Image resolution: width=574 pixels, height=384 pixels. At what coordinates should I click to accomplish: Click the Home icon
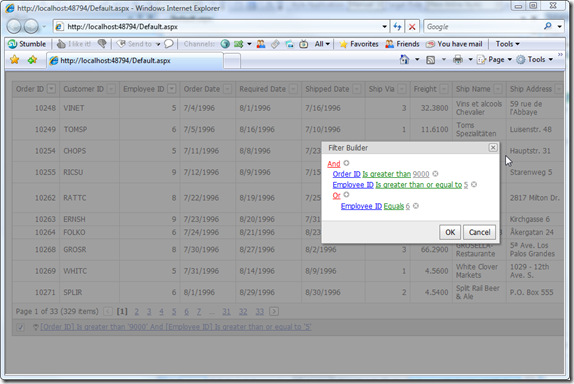coord(404,59)
